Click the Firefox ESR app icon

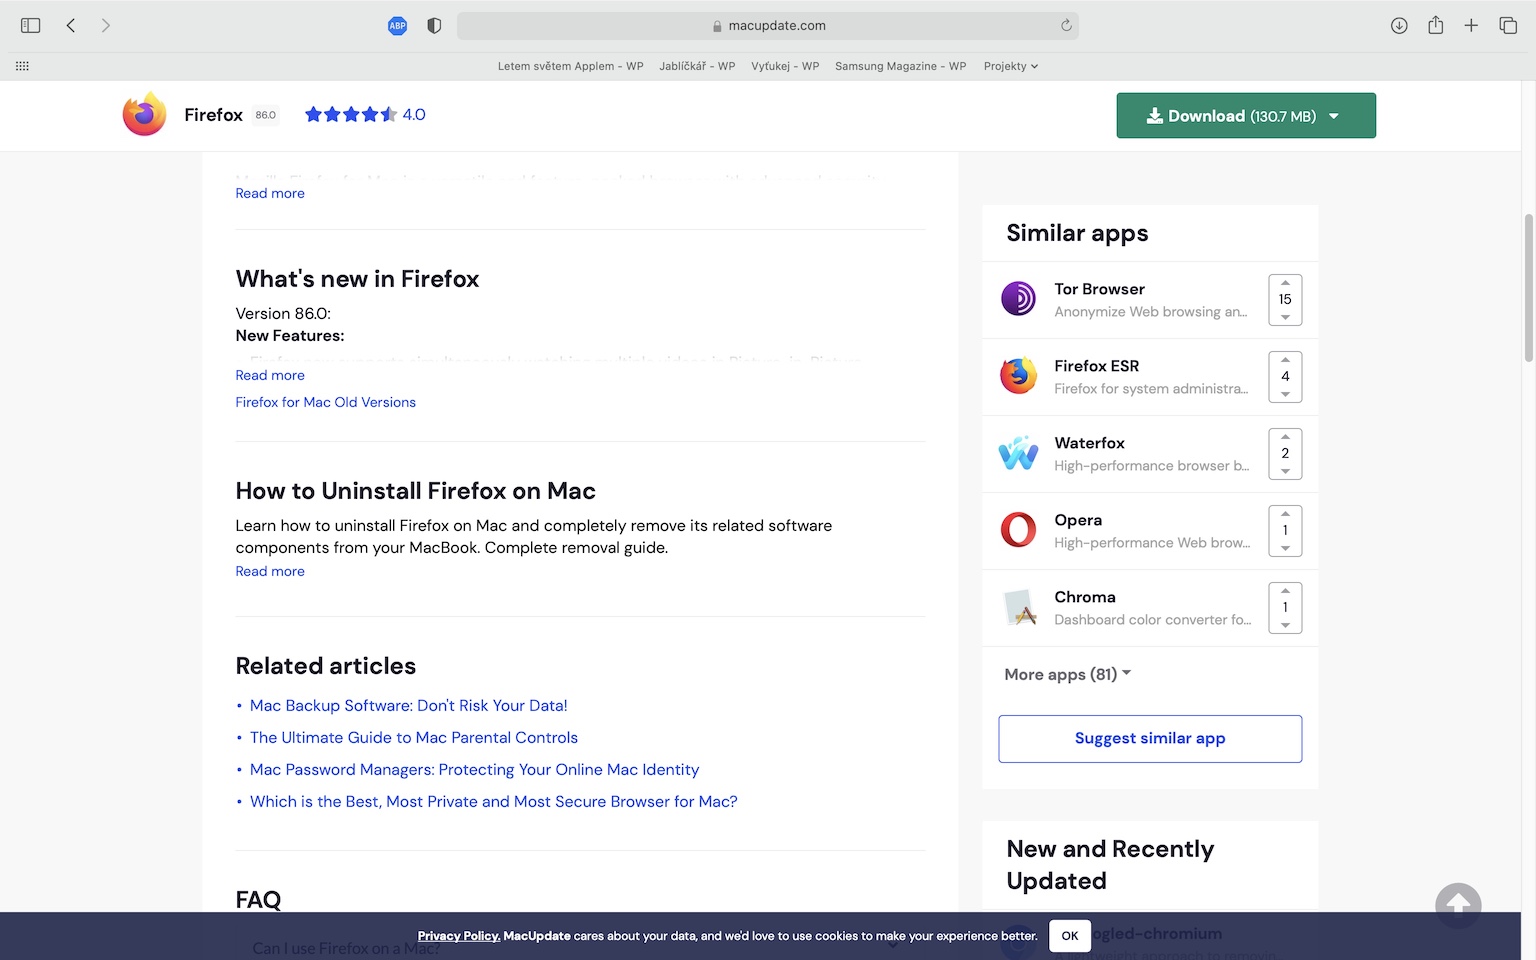coord(1018,376)
